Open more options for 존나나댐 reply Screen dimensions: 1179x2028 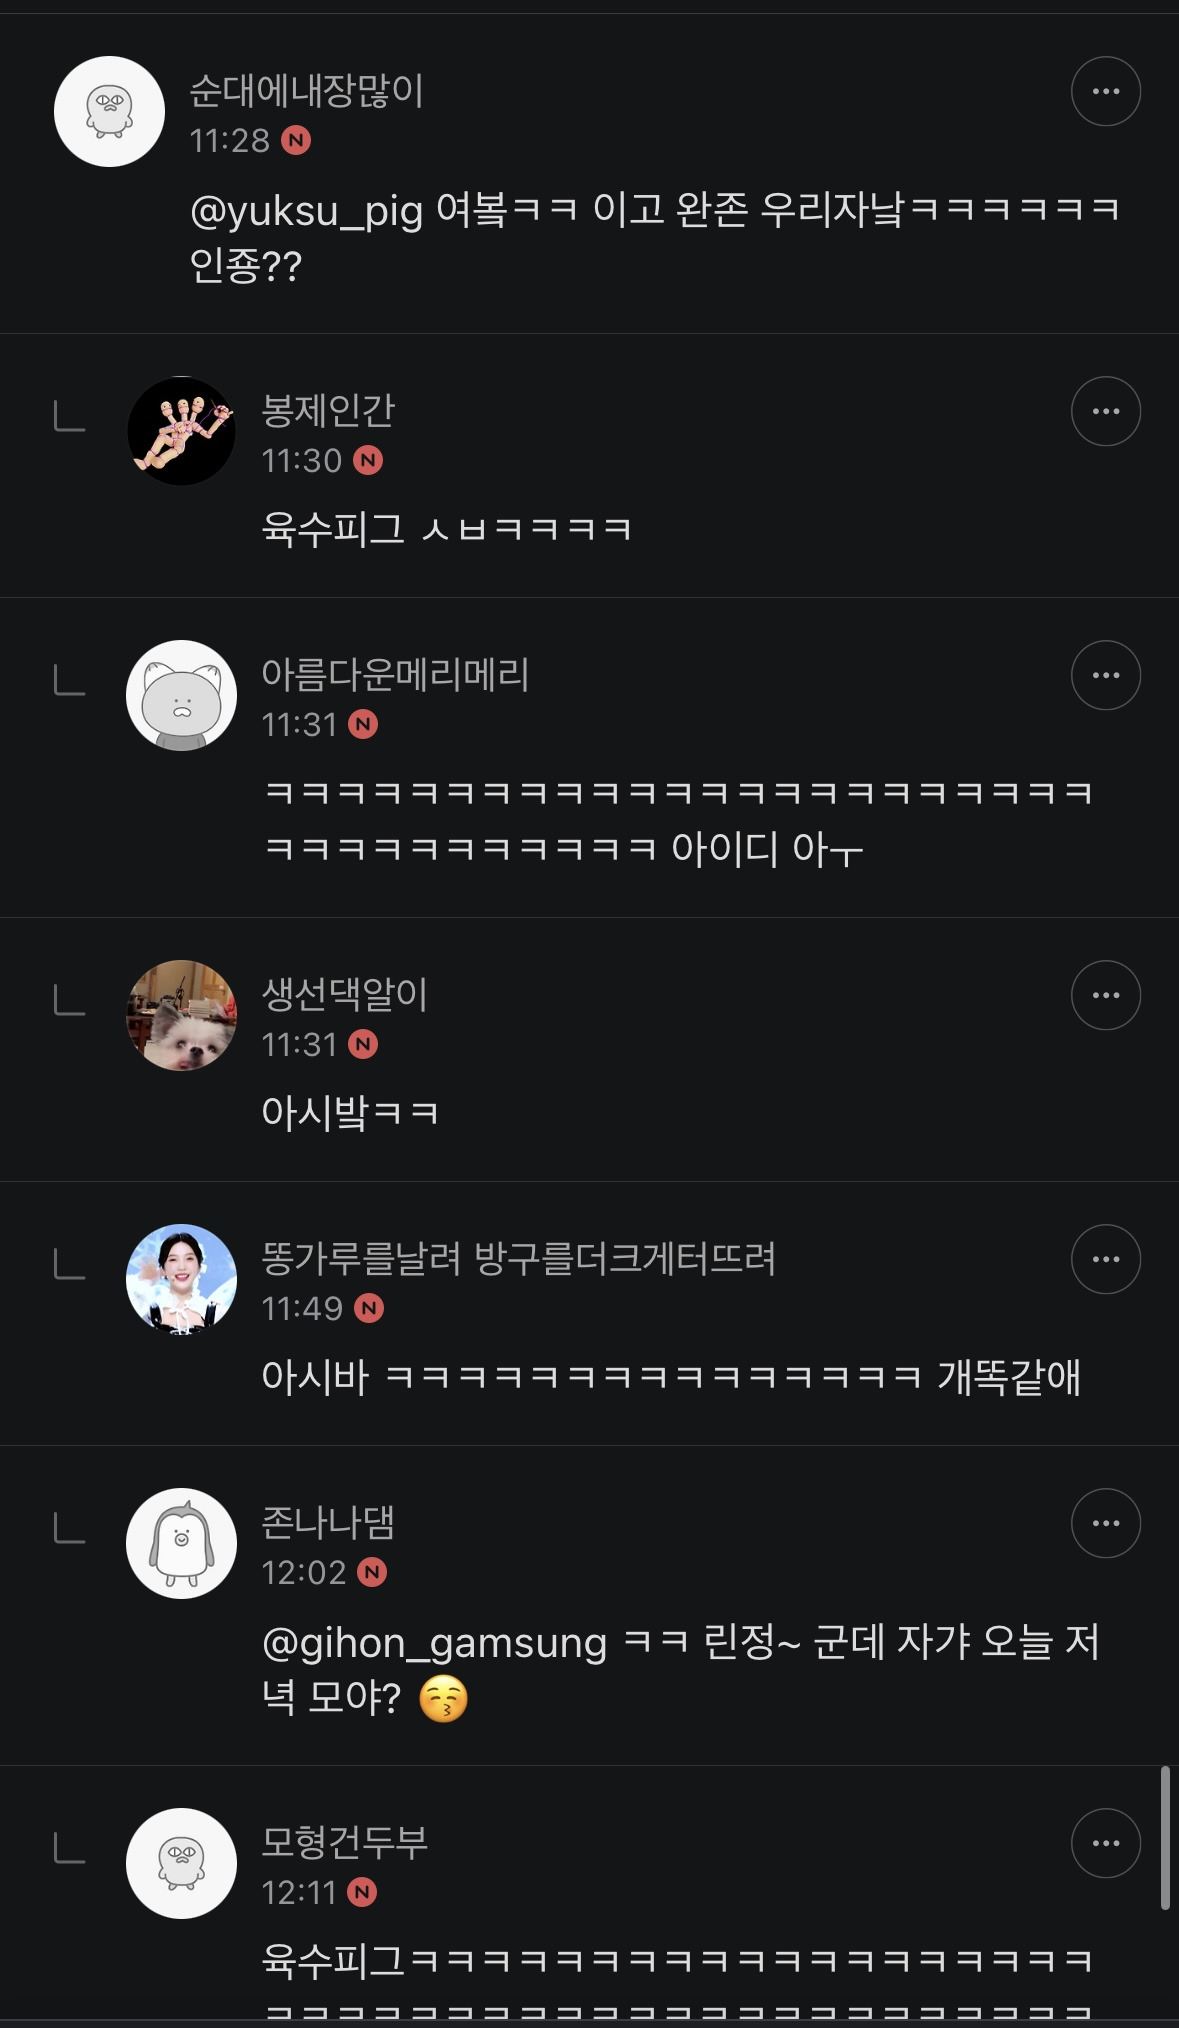click(1105, 1523)
